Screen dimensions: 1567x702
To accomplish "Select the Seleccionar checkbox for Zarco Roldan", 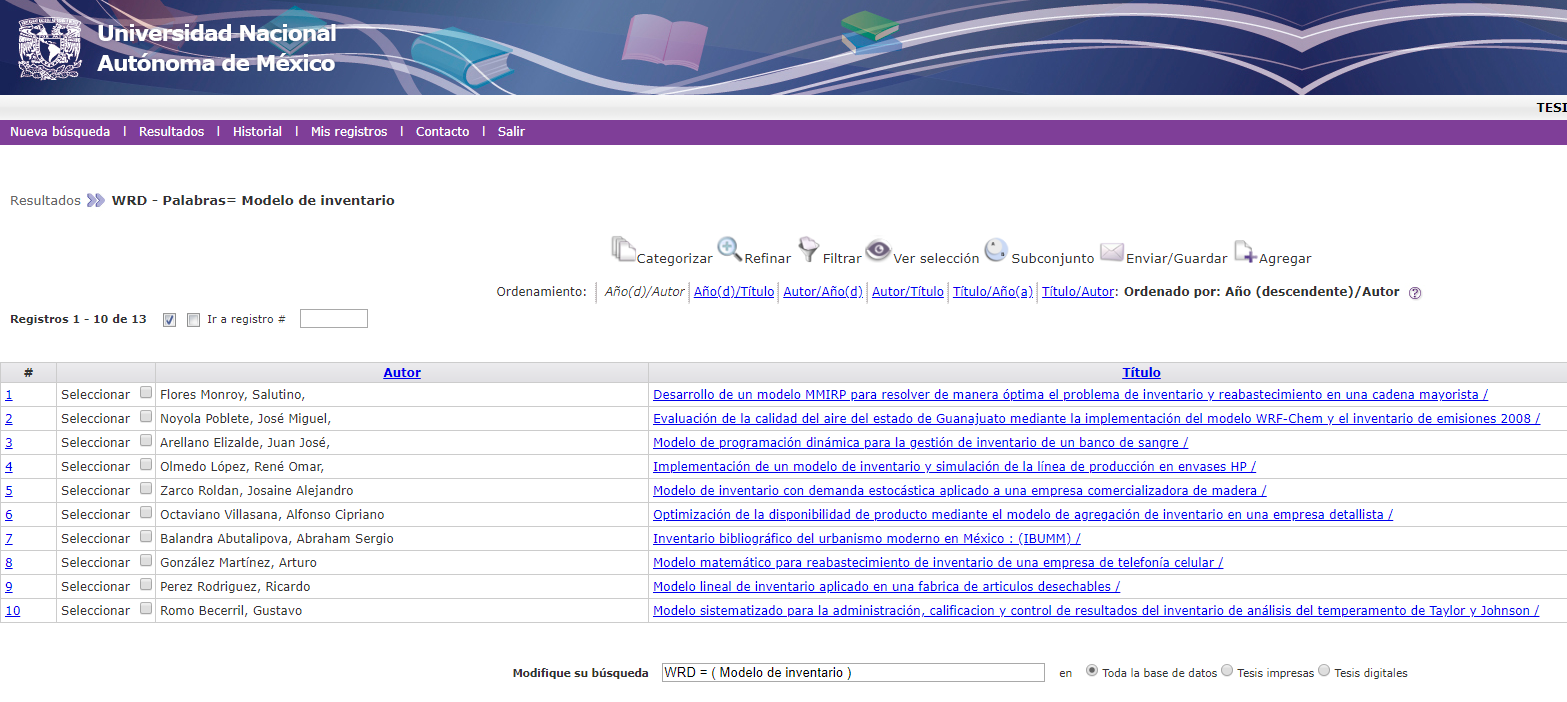I will tap(146, 490).
